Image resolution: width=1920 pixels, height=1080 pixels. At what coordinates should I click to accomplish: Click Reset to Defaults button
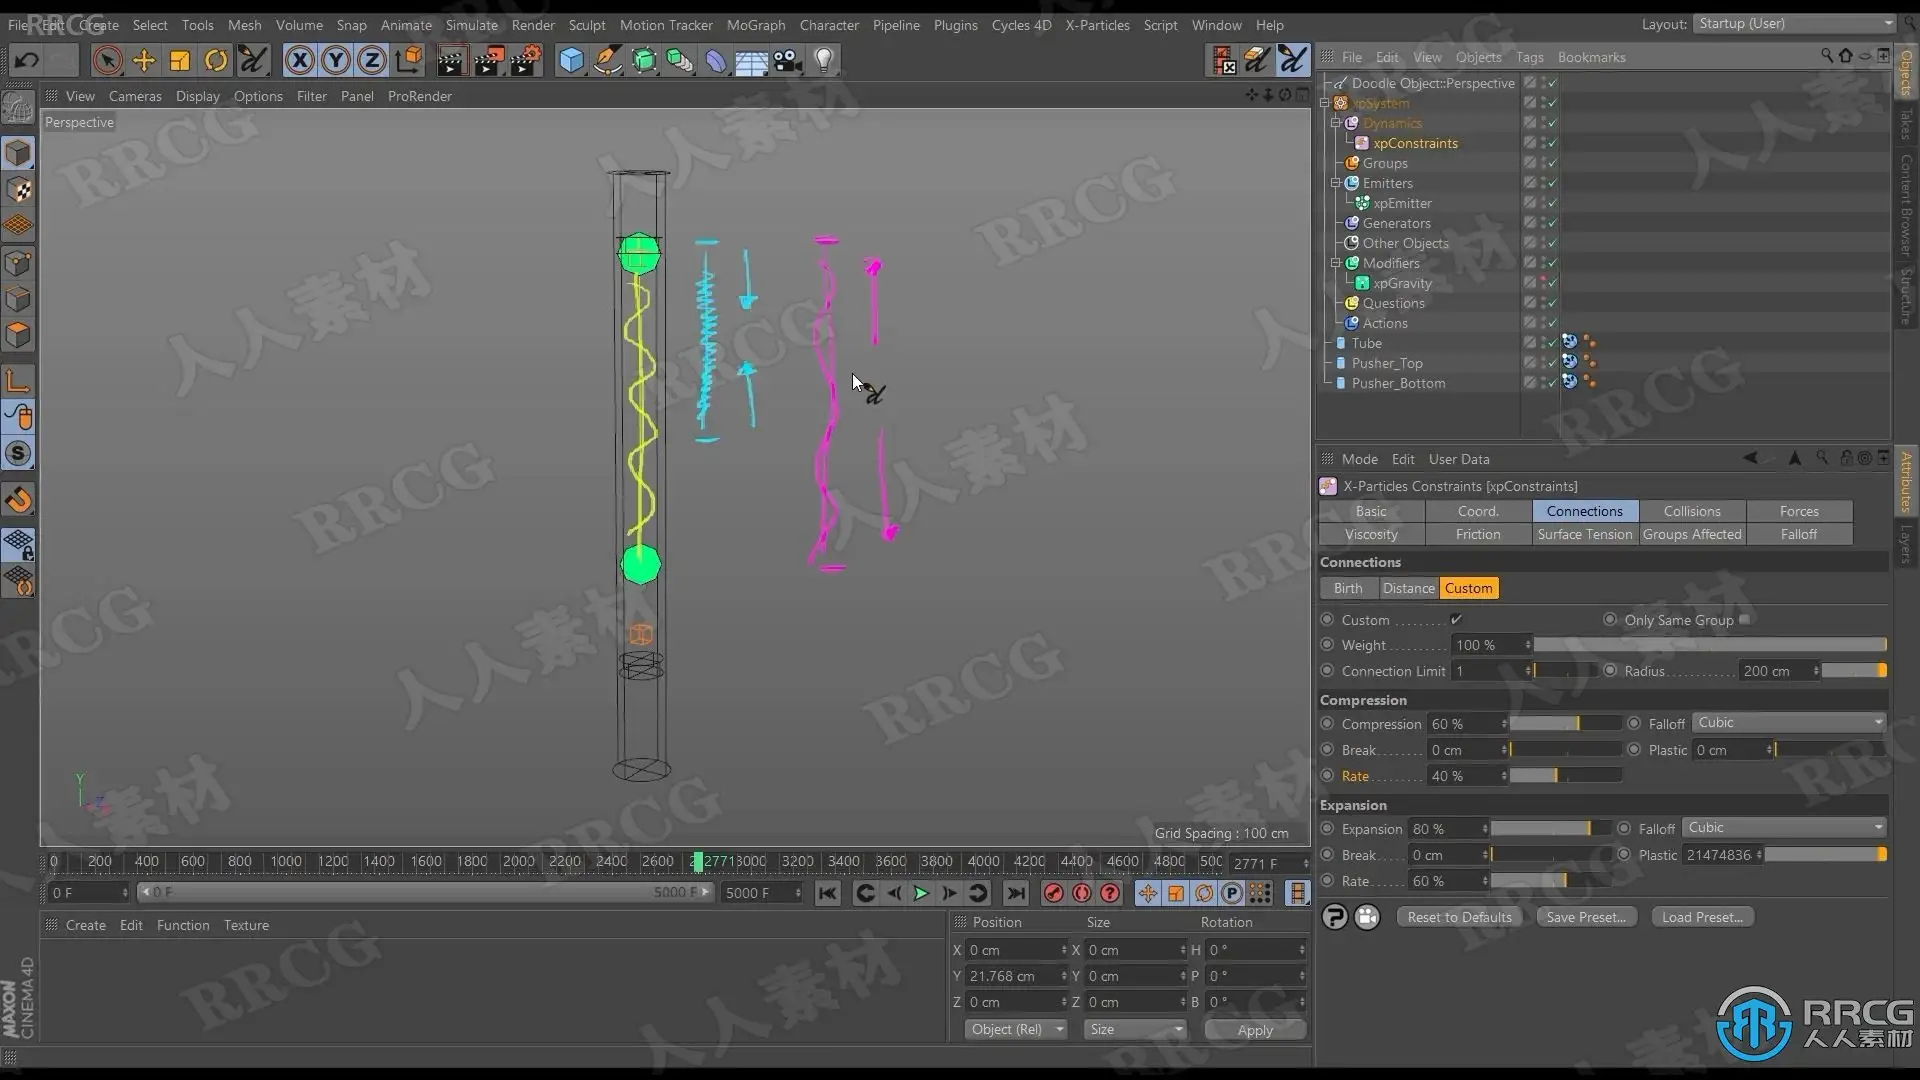(x=1459, y=917)
